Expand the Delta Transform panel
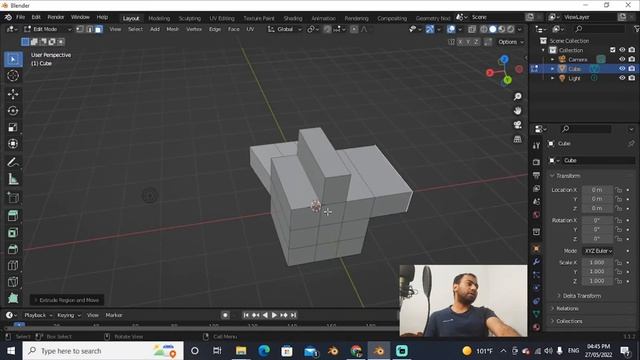640x360 pixels. [x=582, y=296]
